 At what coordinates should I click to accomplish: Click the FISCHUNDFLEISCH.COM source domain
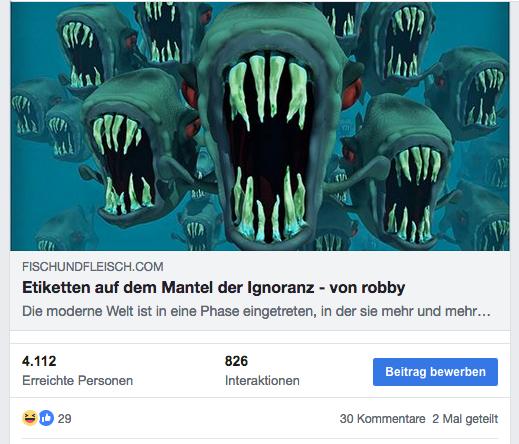[93, 267]
